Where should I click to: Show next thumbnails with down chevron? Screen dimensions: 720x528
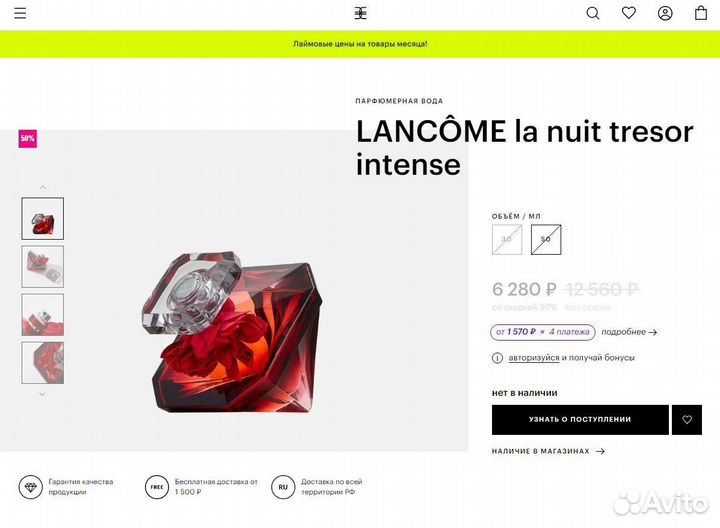42,394
